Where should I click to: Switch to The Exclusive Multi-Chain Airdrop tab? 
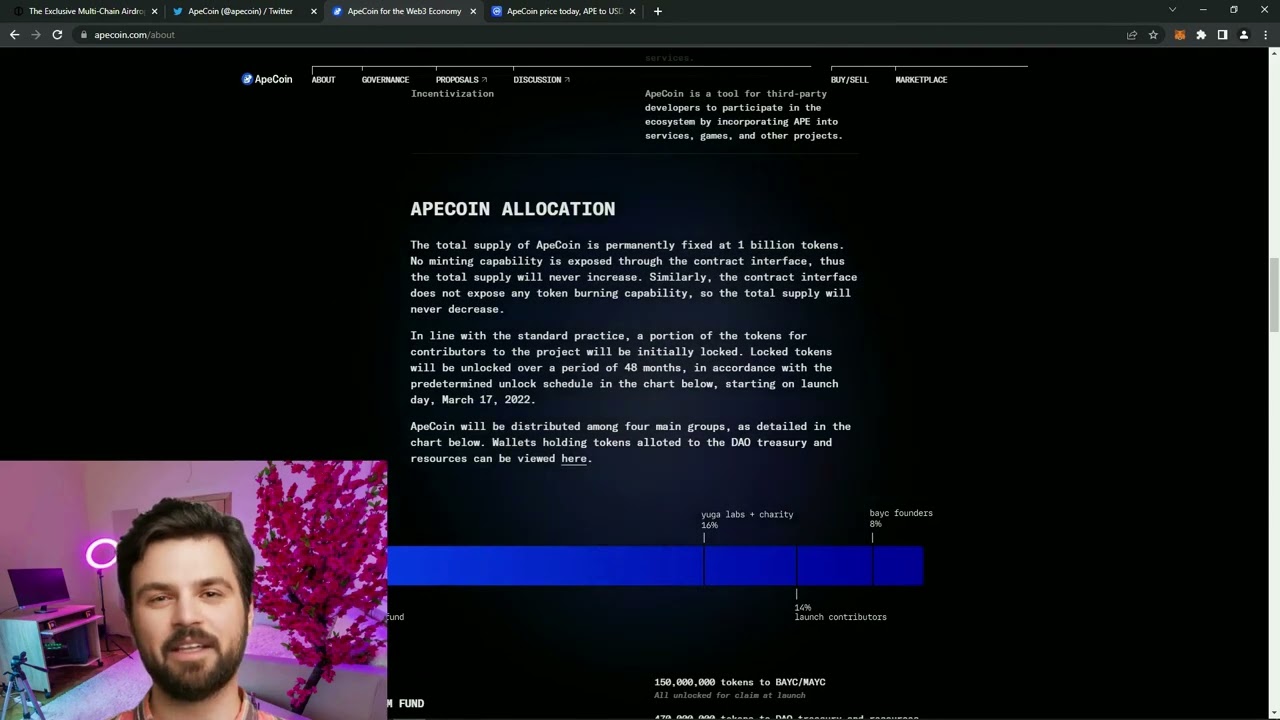82,11
